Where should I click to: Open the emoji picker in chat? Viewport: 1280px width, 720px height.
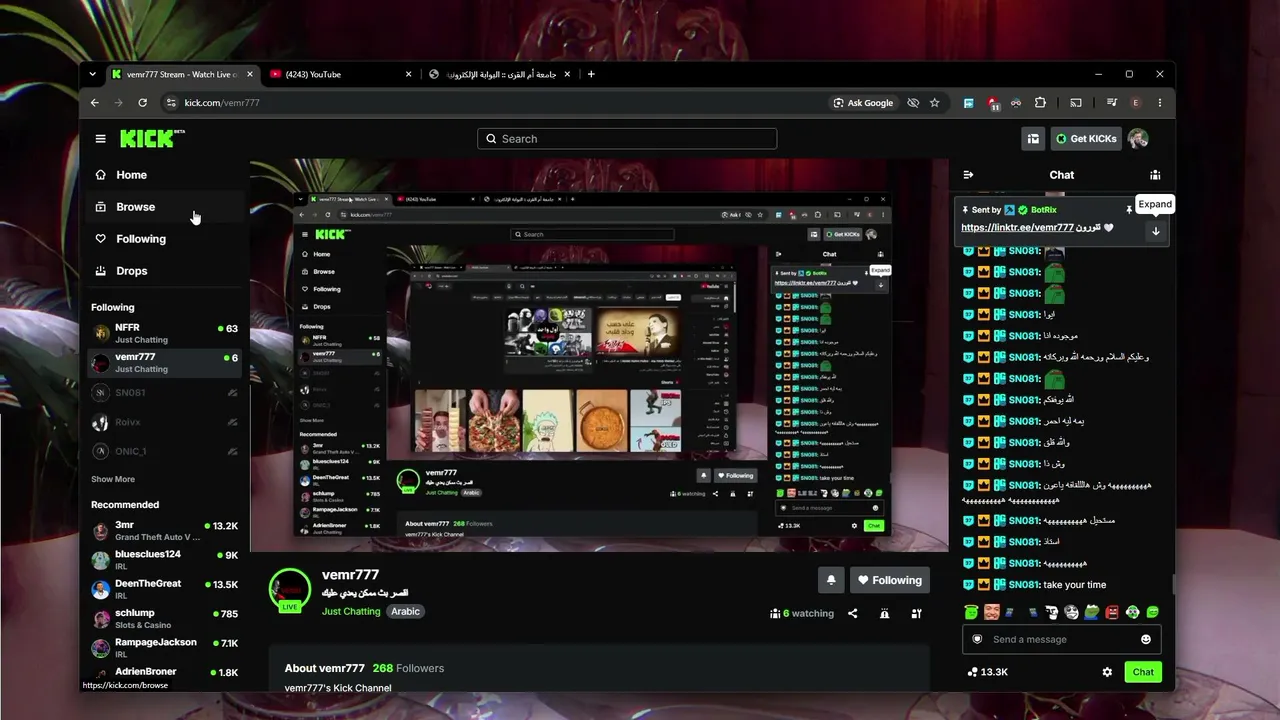(x=1146, y=639)
